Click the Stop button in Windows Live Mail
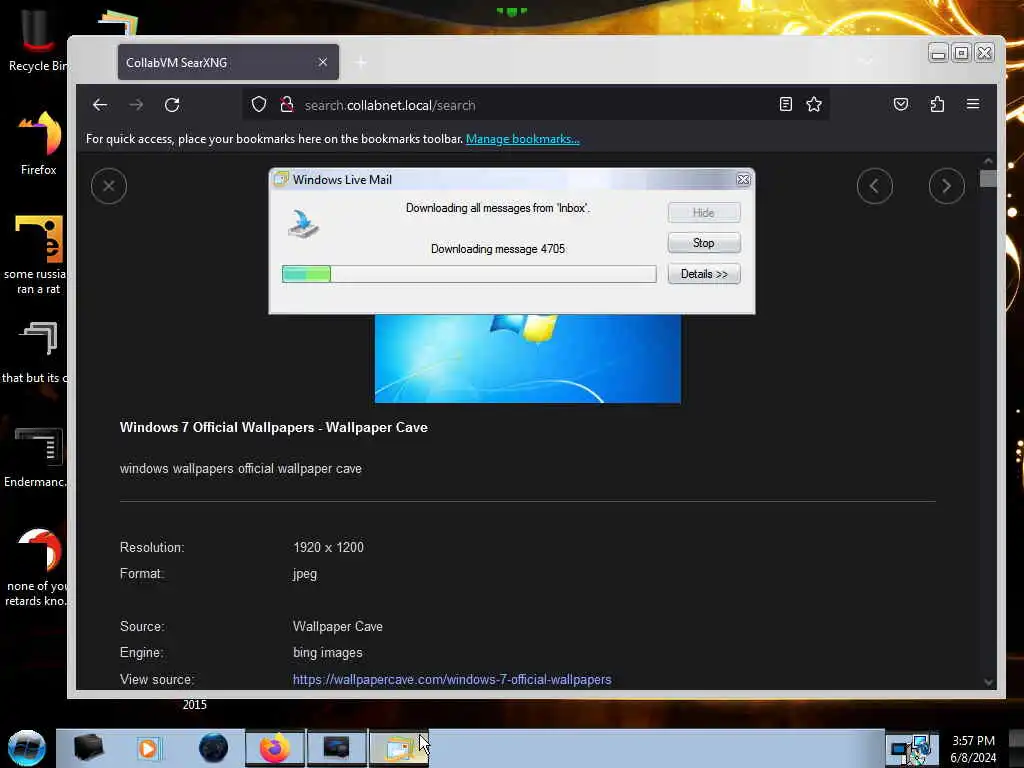 pyautogui.click(x=704, y=243)
